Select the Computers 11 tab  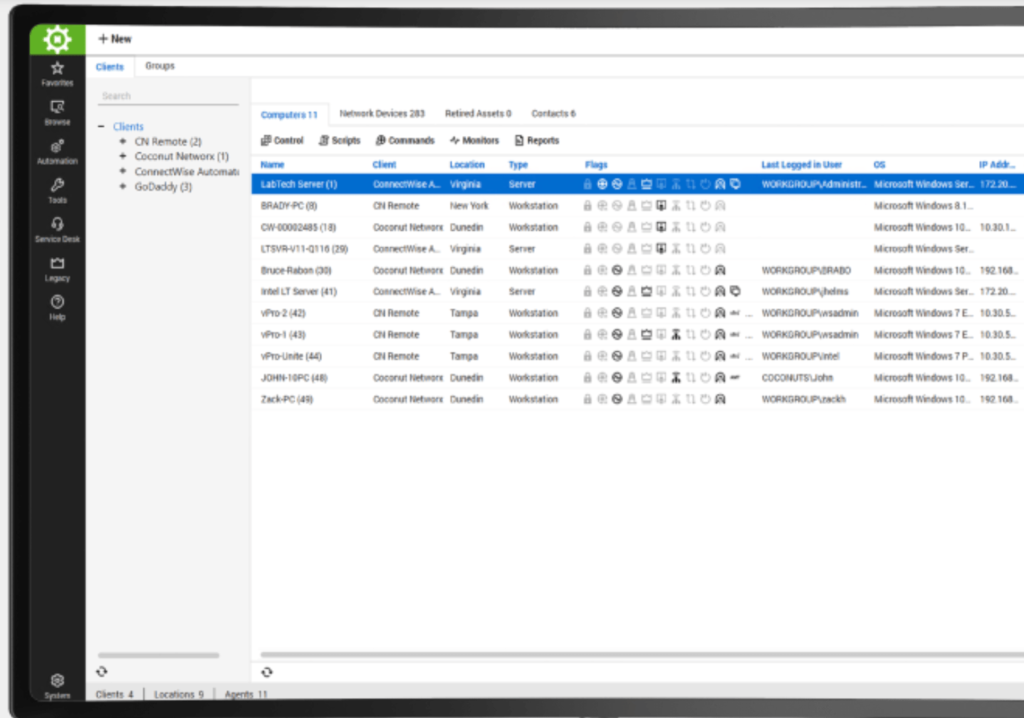[289, 114]
